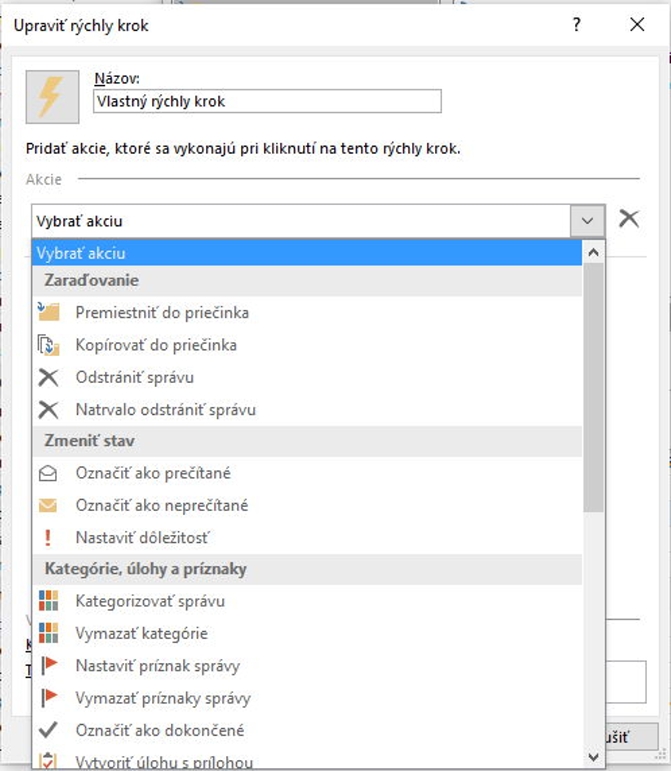Click the scroll up arrow of the list

593,253
